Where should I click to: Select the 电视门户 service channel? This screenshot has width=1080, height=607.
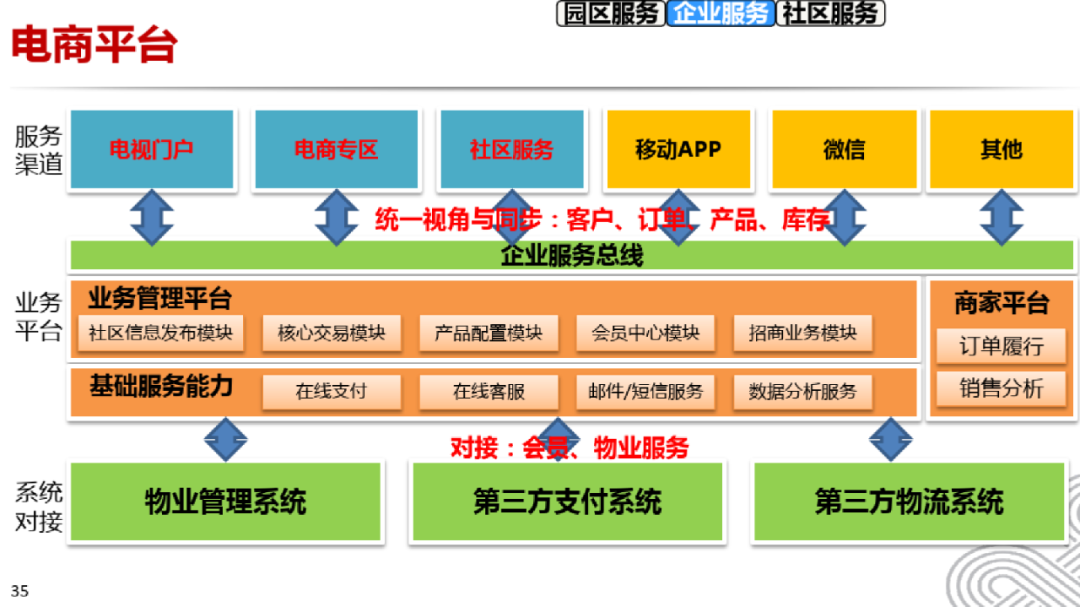pos(152,149)
